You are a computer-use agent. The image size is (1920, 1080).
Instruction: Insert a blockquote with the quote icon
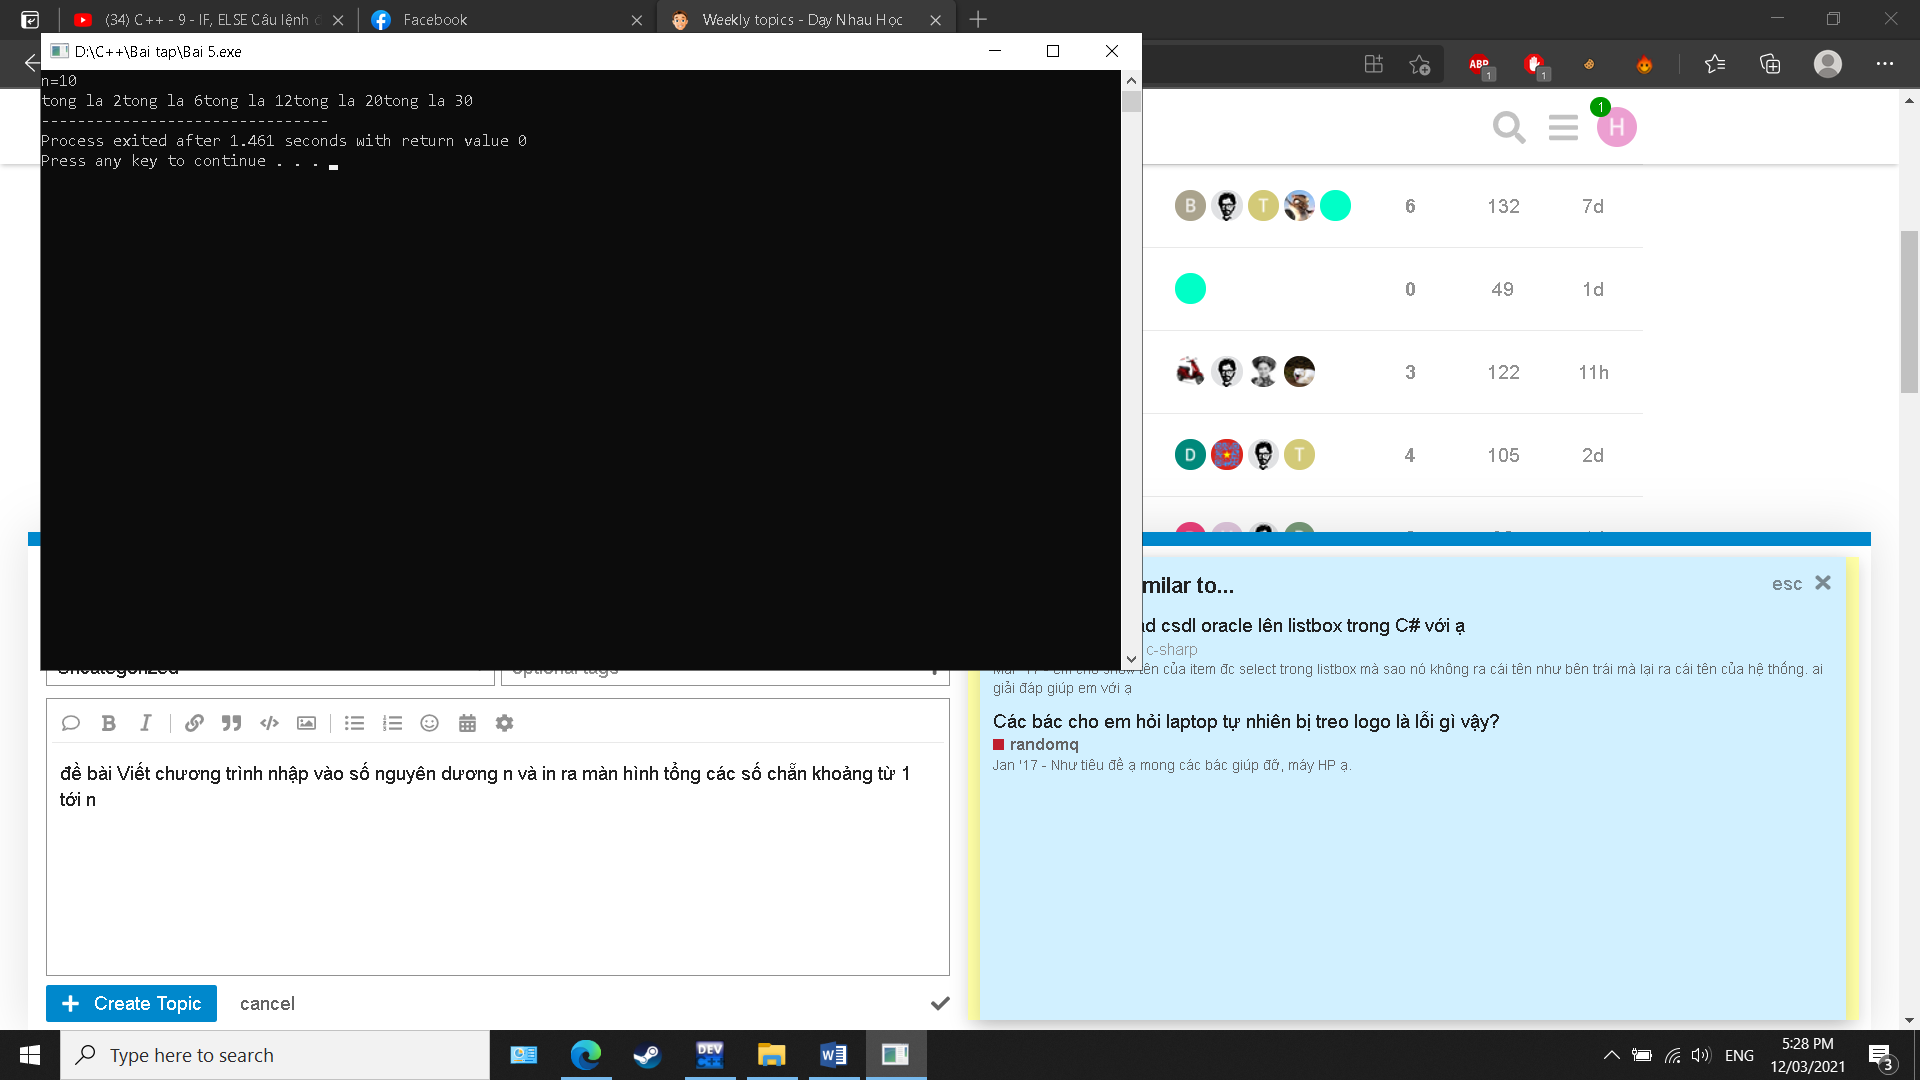[231, 723]
